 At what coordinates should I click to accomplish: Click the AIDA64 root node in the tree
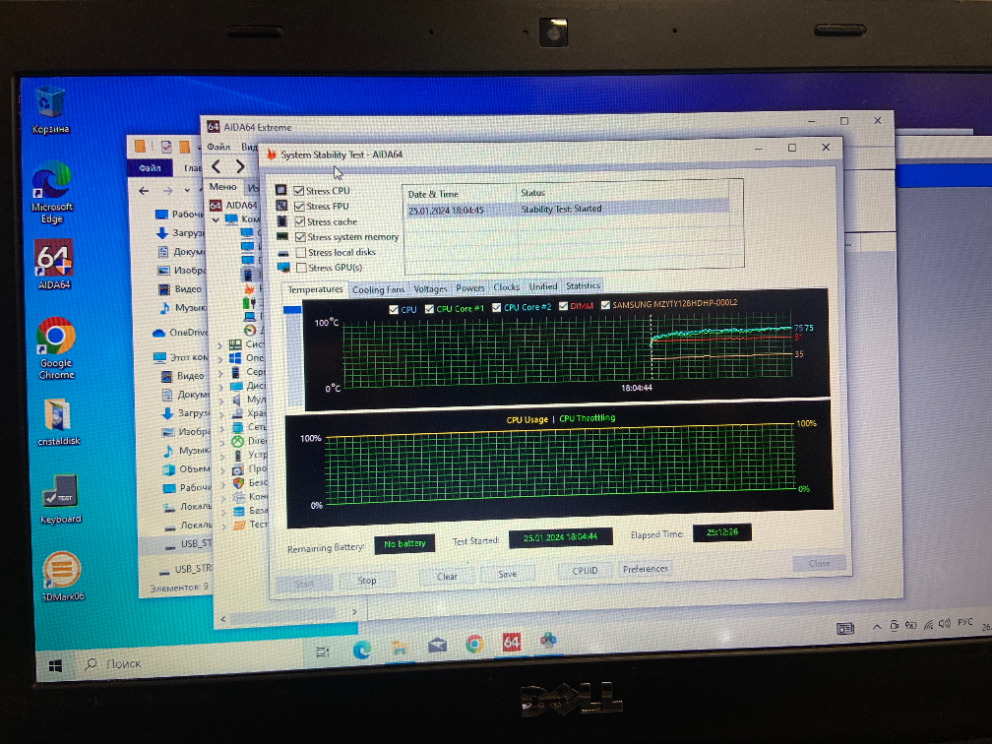click(x=234, y=205)
